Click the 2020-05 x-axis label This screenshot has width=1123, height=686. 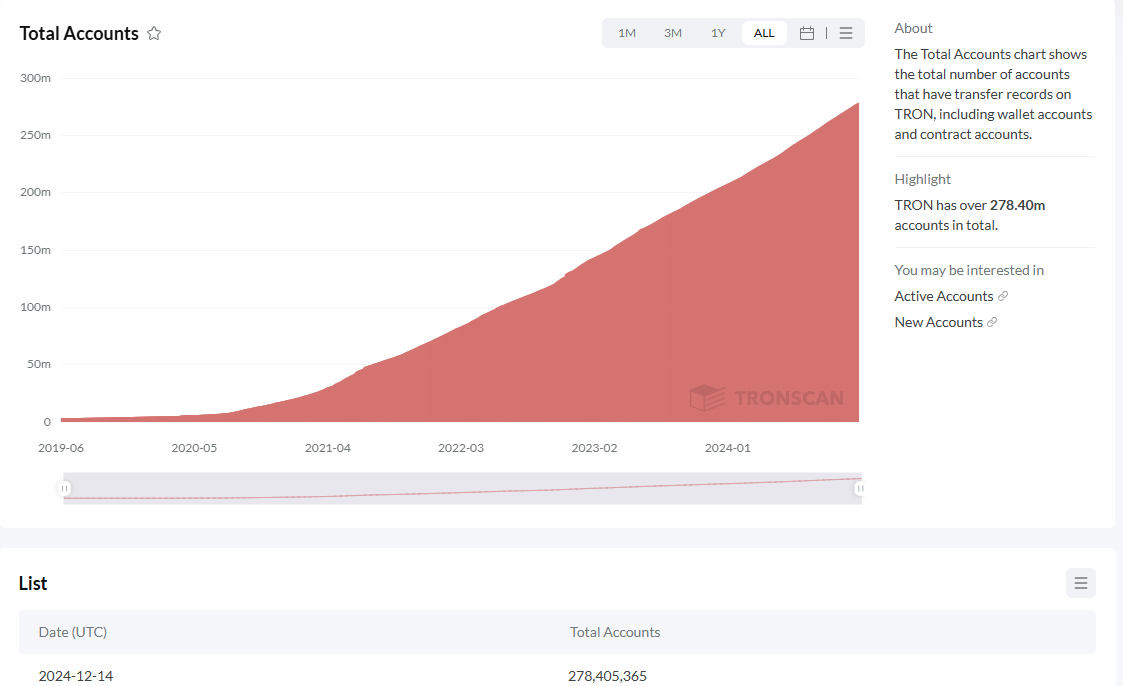tap(194, 448)
